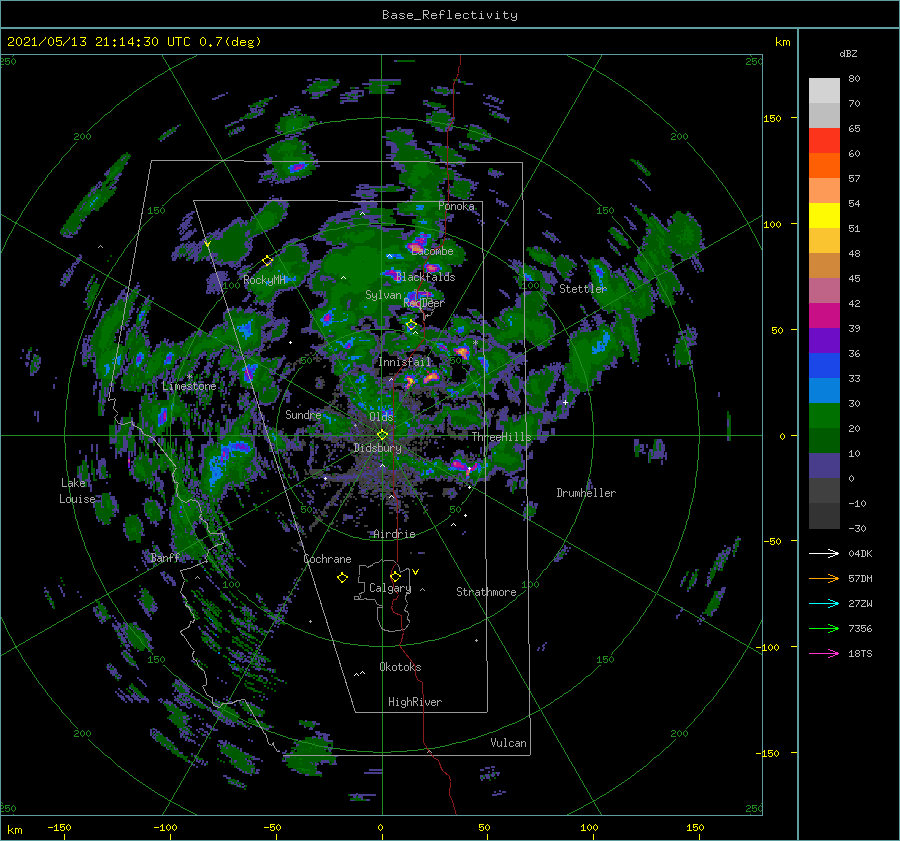Select the Drumheller label

[x=586, y=493]
